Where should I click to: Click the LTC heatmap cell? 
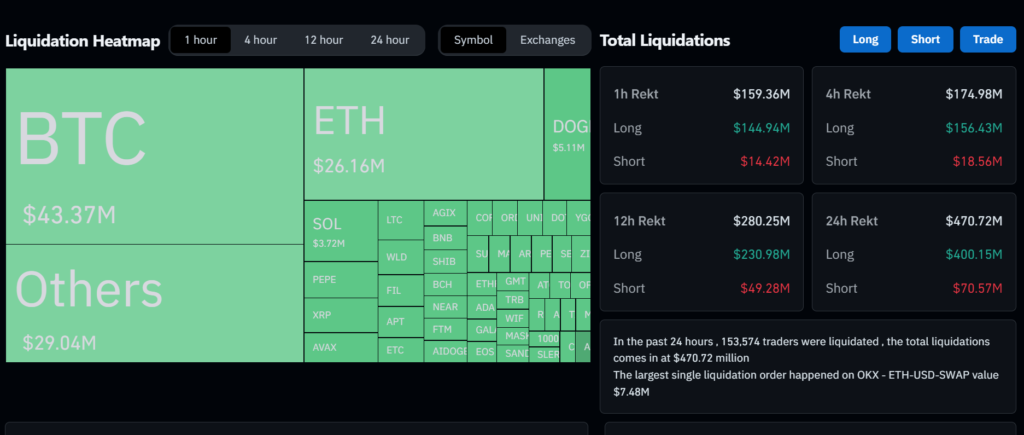coord(400,220)
